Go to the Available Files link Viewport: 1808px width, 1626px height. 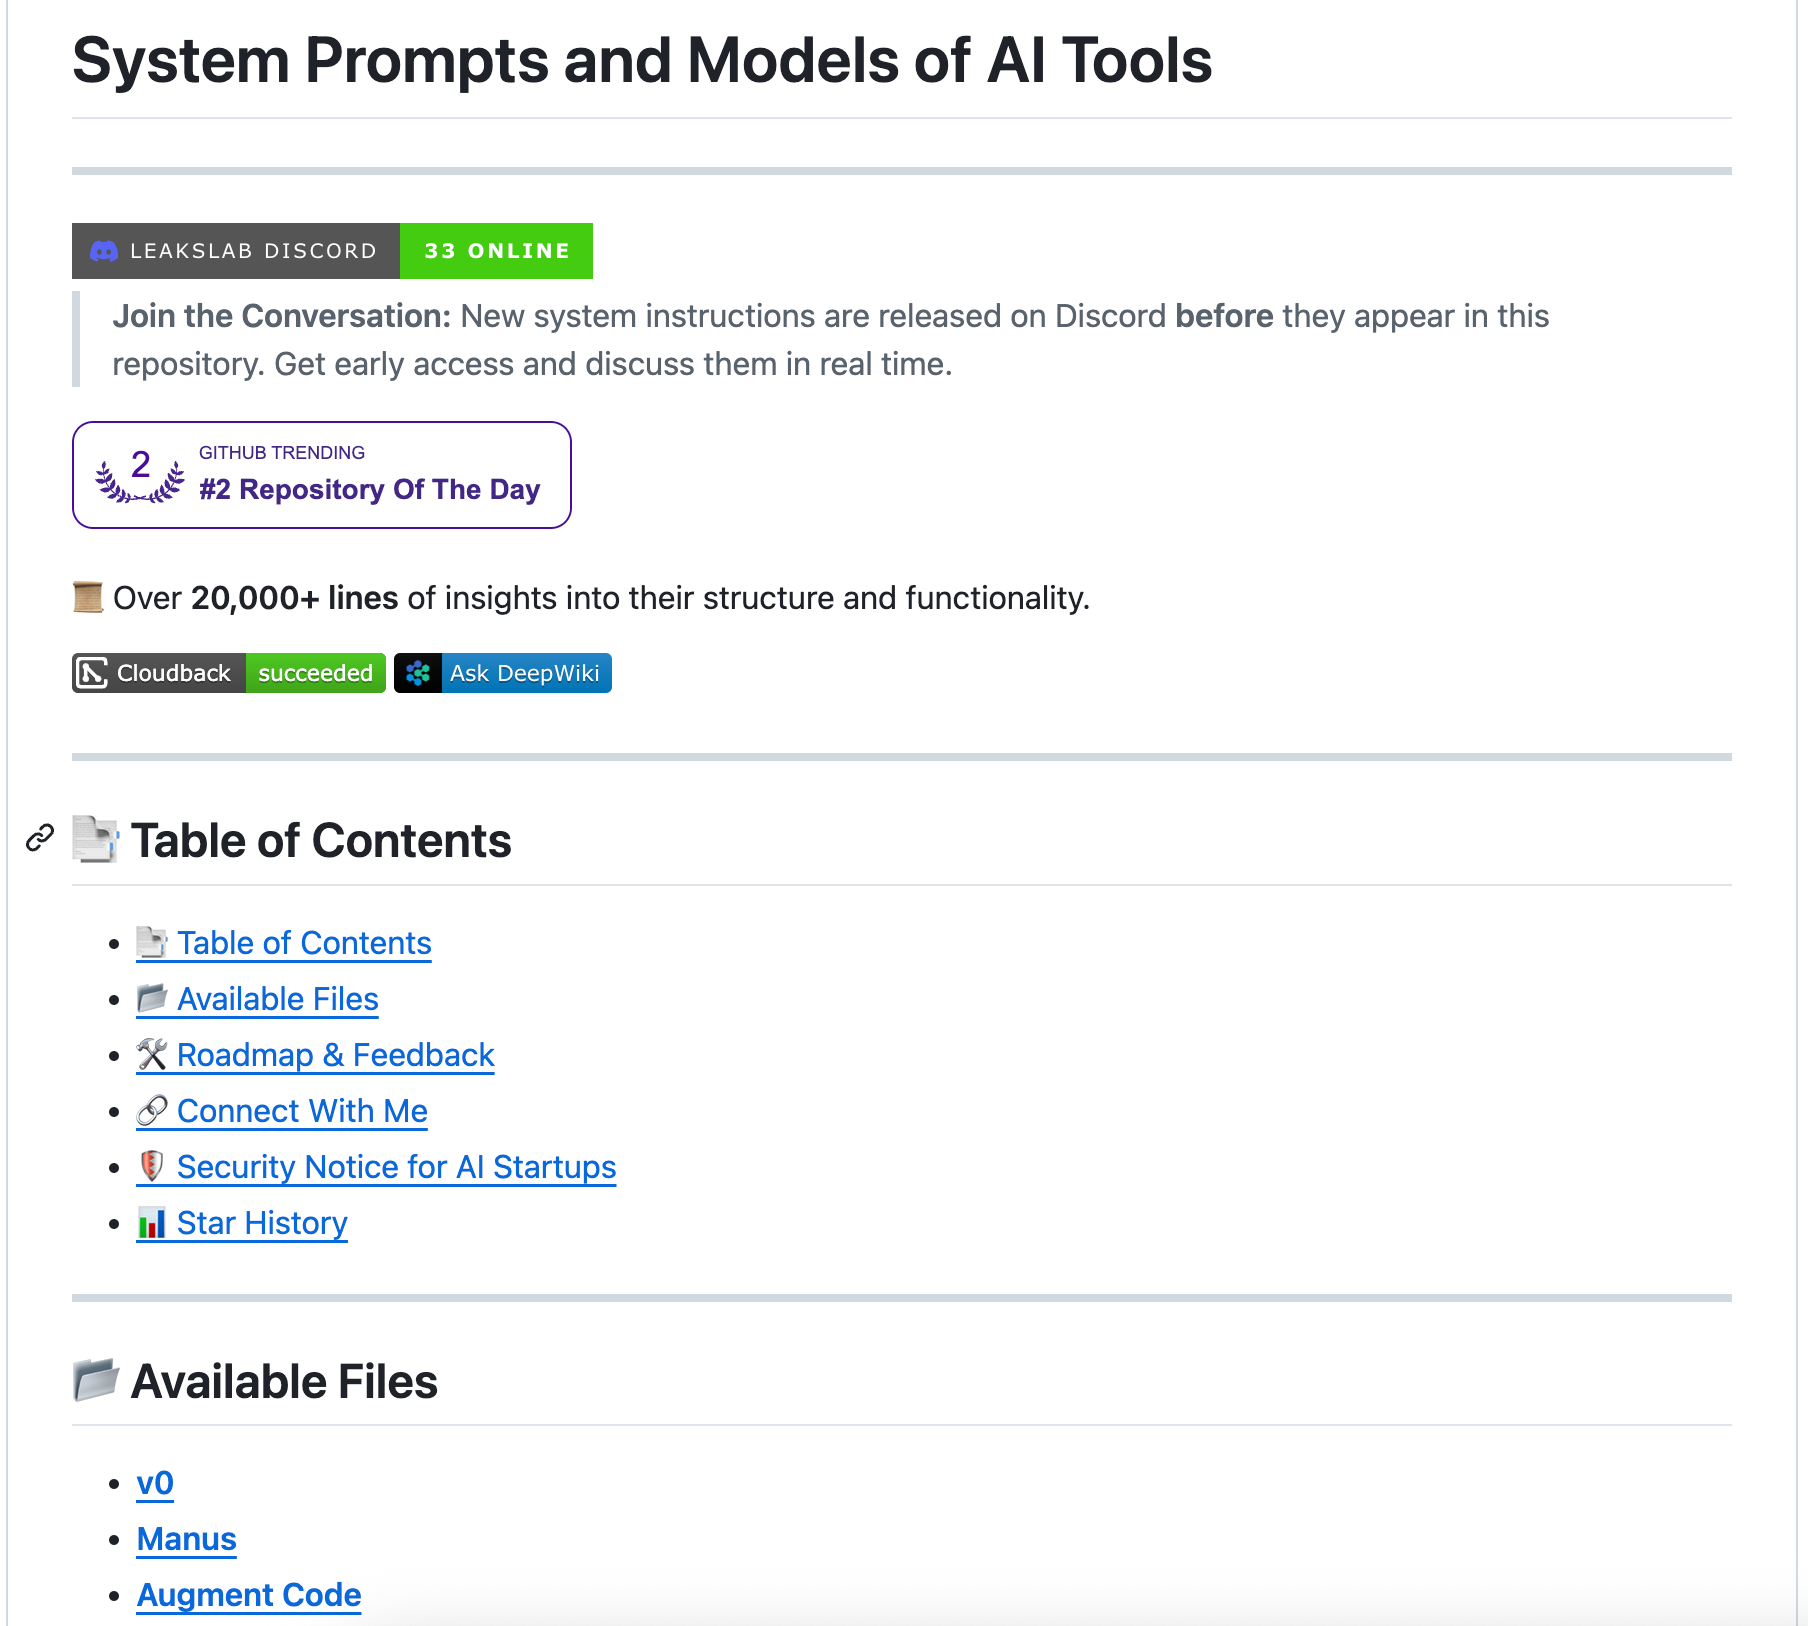coord(277,999)
